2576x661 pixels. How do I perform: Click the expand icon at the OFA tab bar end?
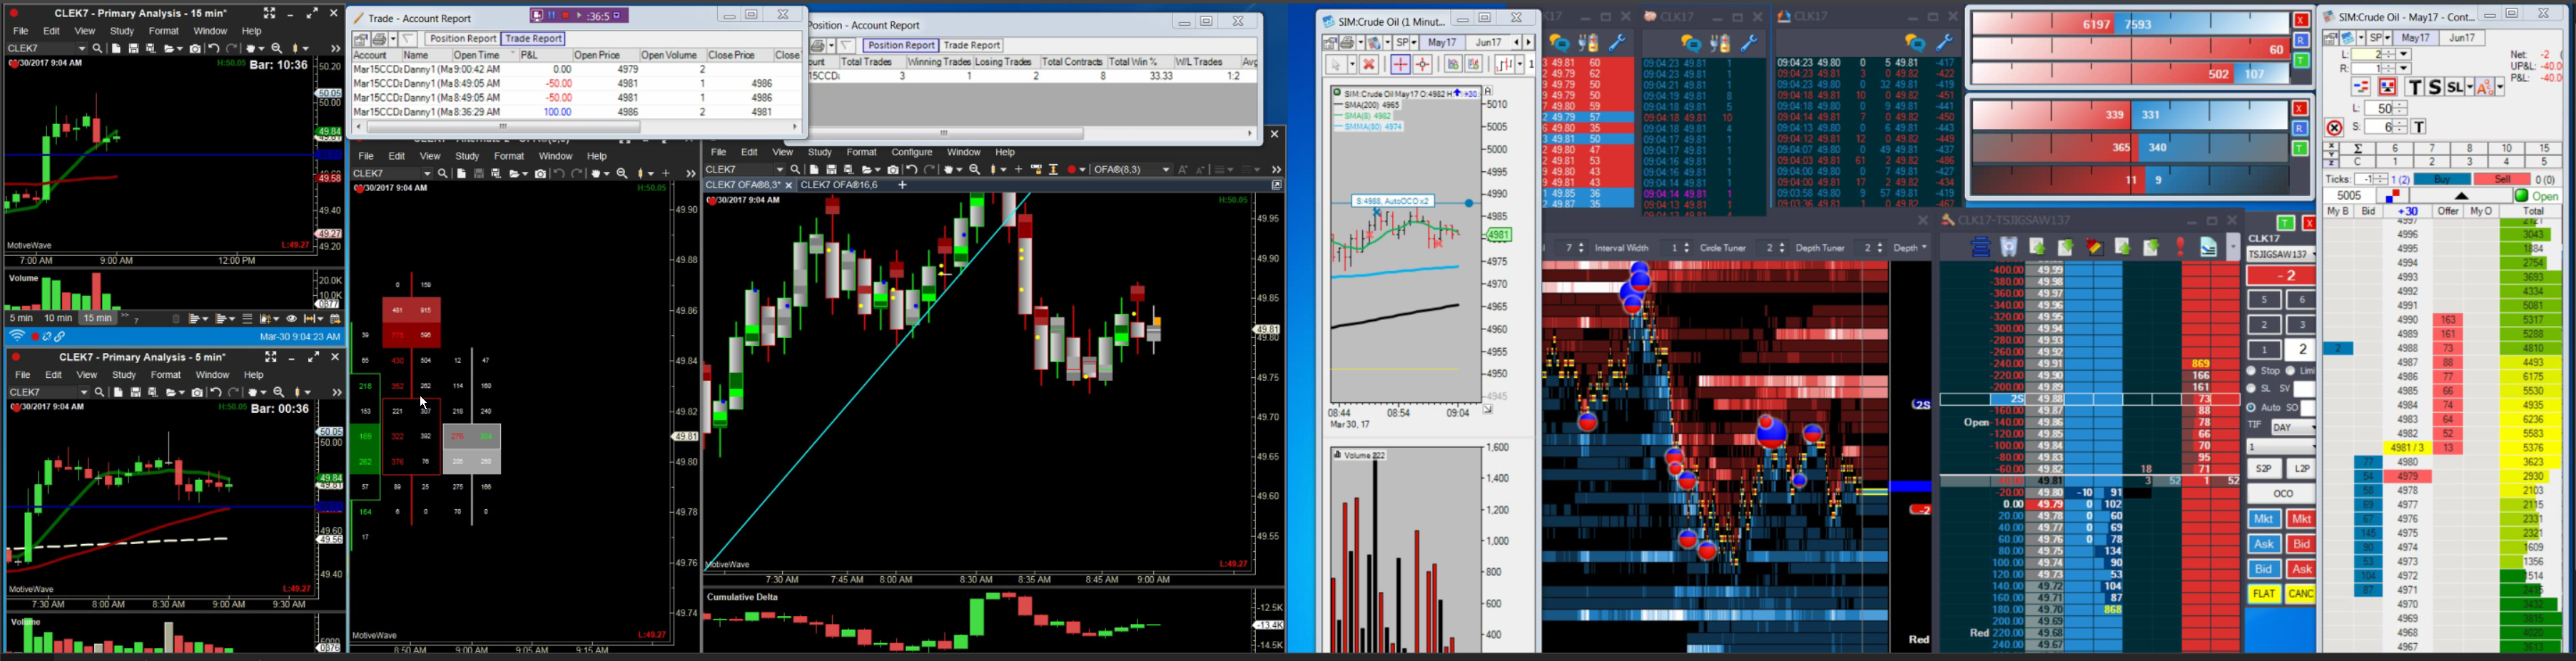point(1276,185)
